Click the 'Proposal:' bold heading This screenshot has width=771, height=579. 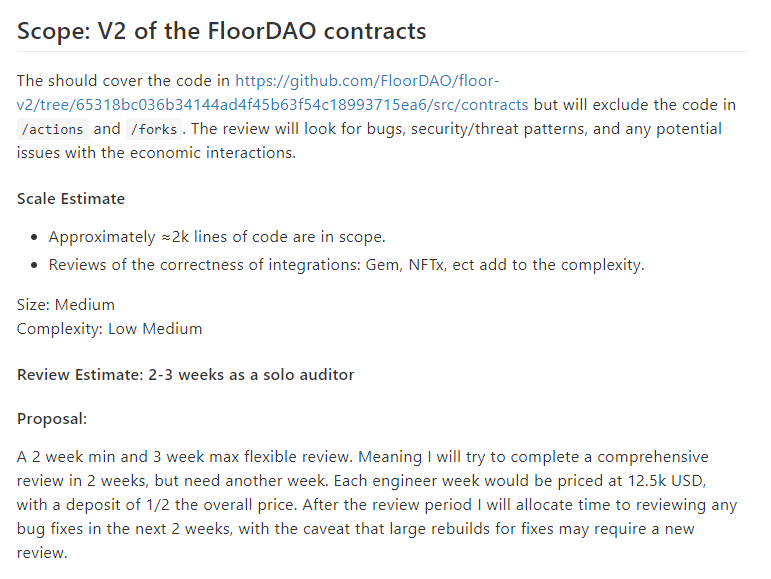pos(52,419)
